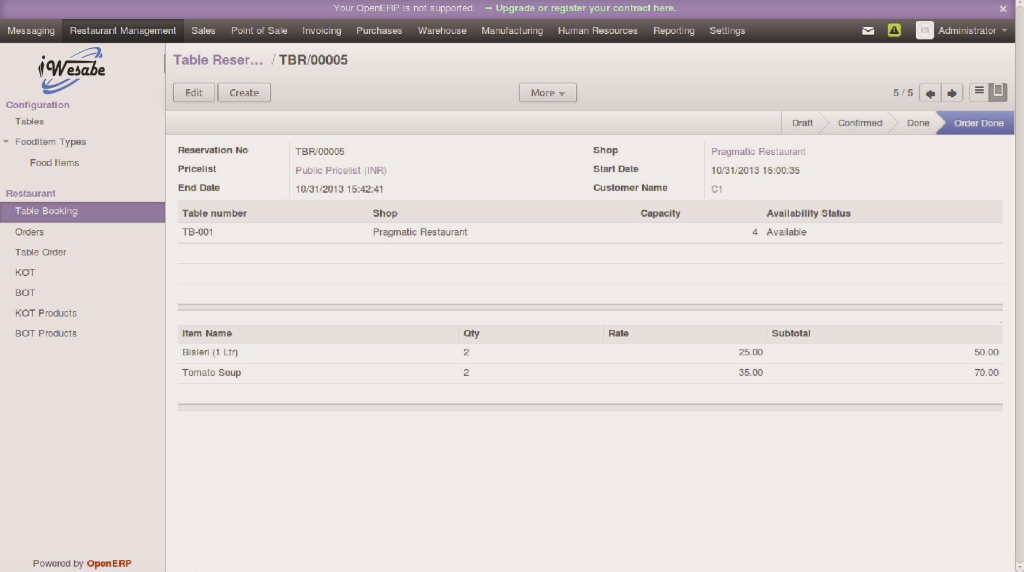
Task: Open the Warehouse menu
Action: click(x=442, y=31)
